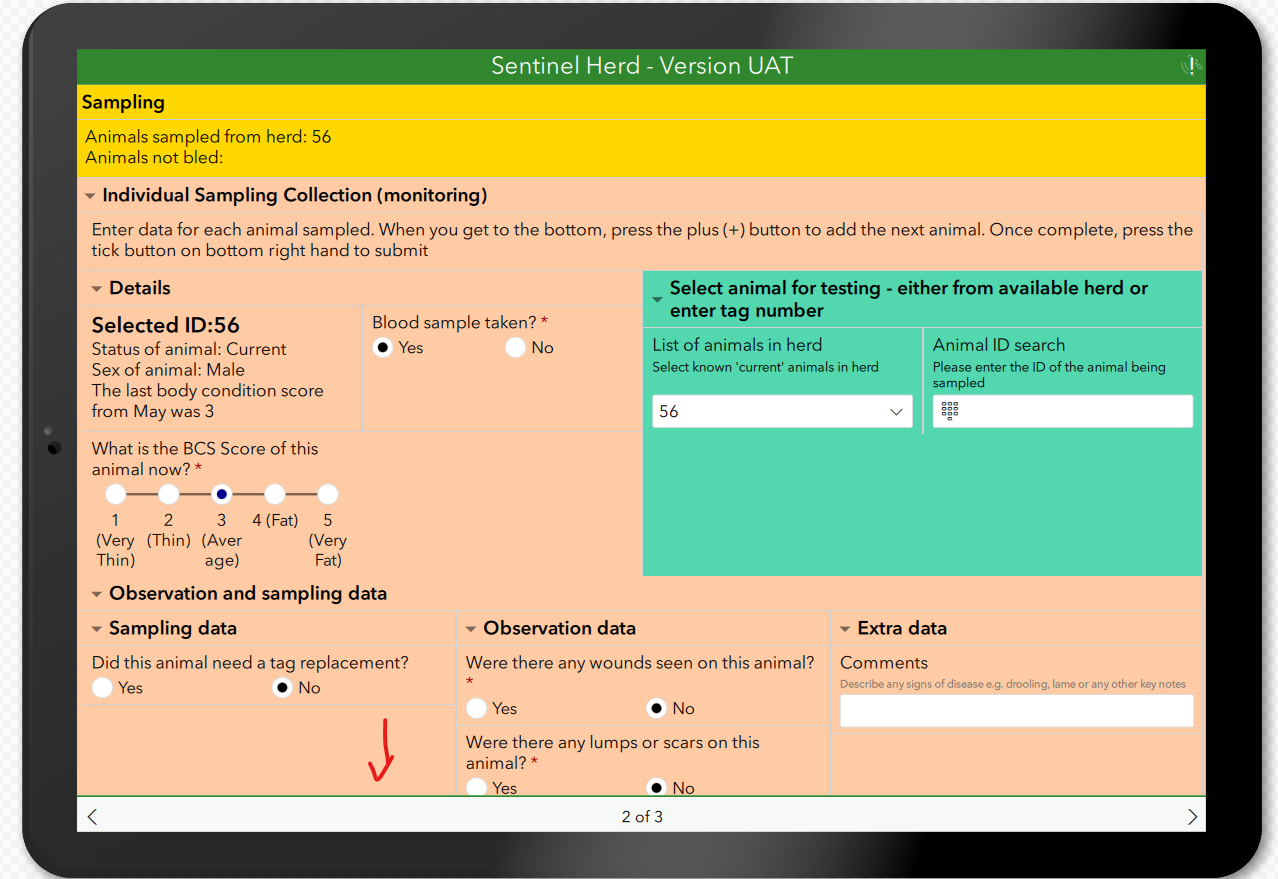Collapse the Details section
This screenshot has height=879, width=1278.
tap(97, 289)
